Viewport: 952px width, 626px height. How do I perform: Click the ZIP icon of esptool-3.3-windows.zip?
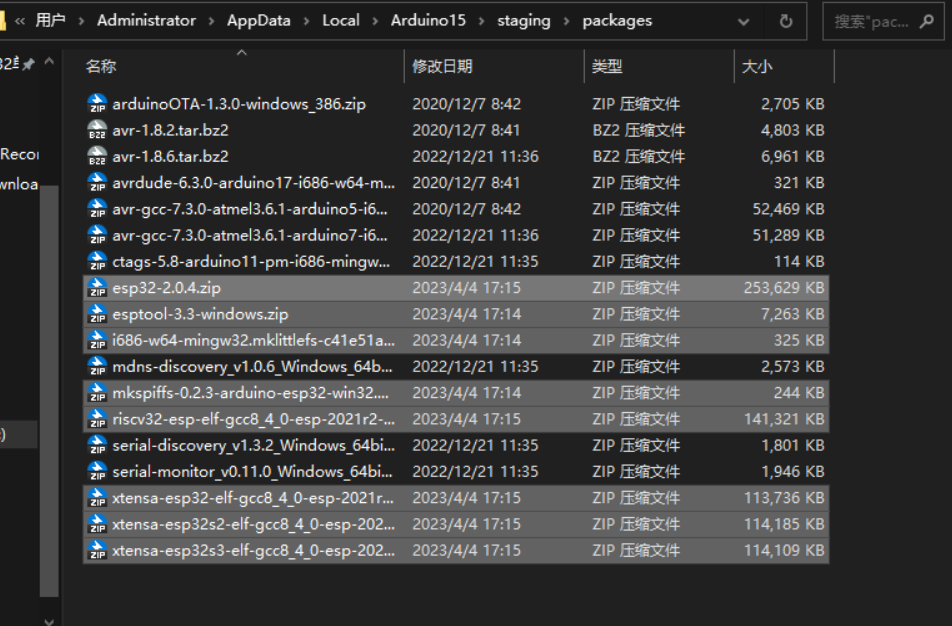(97, 314)
